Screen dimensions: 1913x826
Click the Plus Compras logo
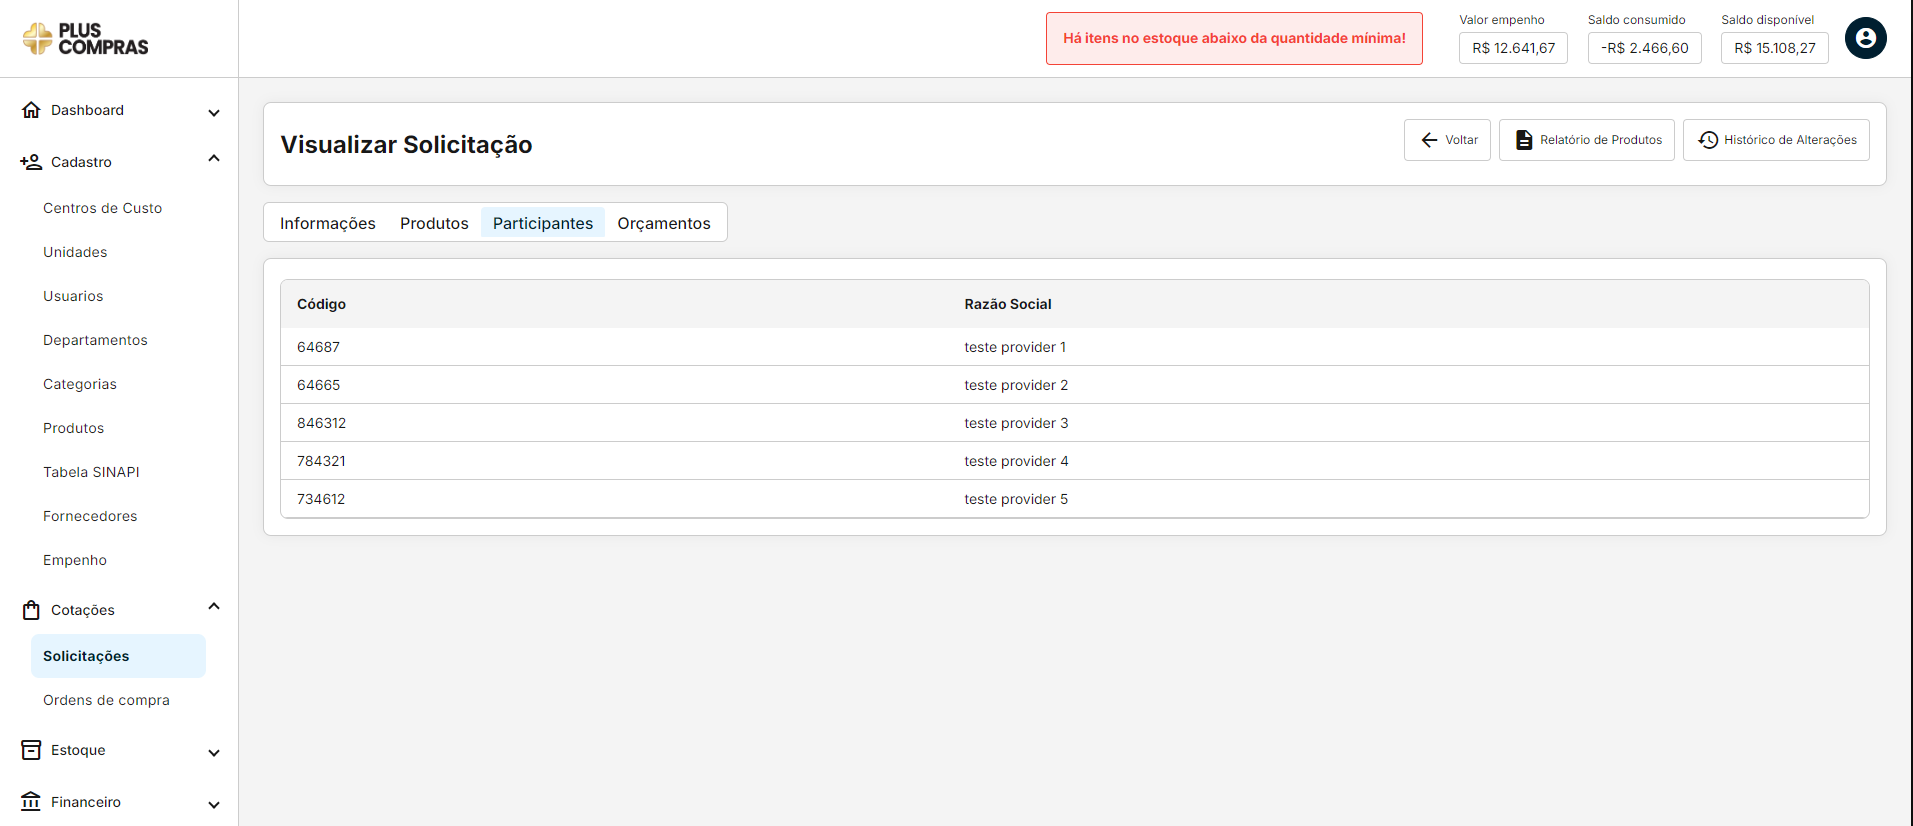(85, 39)
